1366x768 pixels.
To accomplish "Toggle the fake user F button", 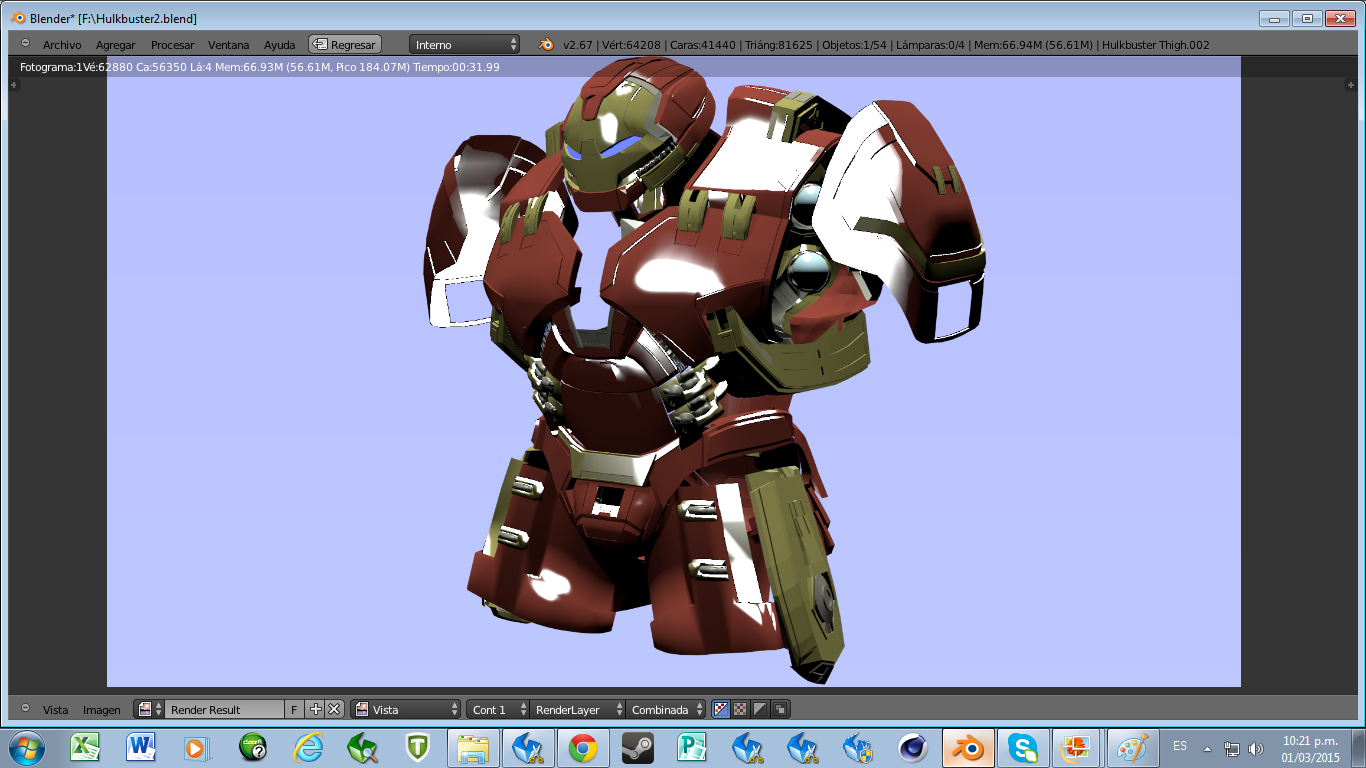I will [x=295, y=709].
